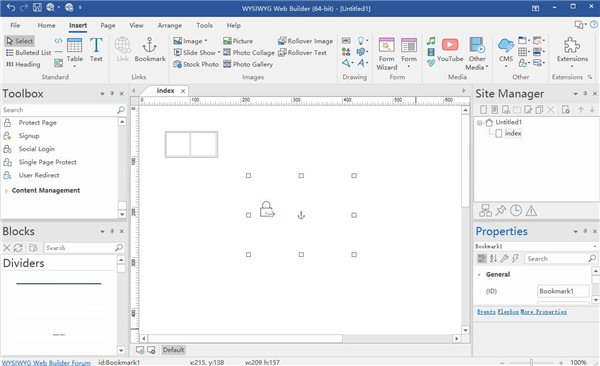Click the new page icon in Site Manager toolbar
This screenshot has height=366, width=600.
tap(484, 110)
